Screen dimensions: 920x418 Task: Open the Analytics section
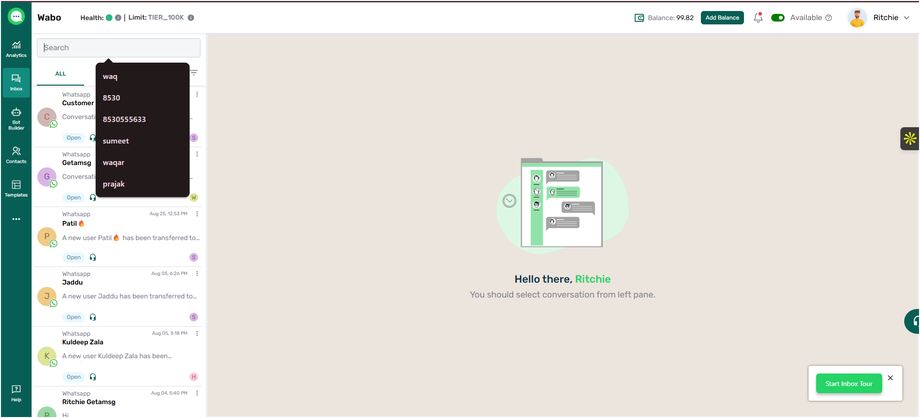pos(16,49)
